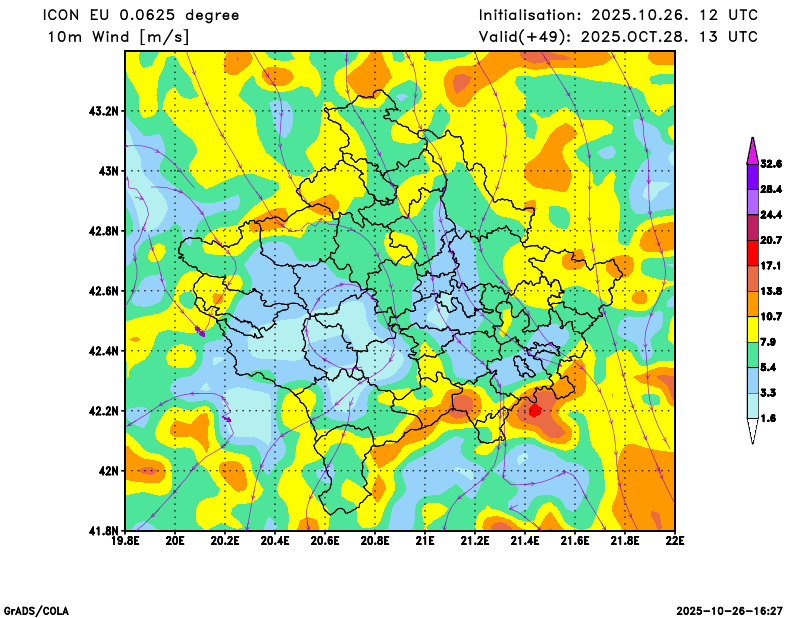The image size is (800, 618).
Task: Click the GrADS/COLA label at bottom left
Action: (37, 610)
